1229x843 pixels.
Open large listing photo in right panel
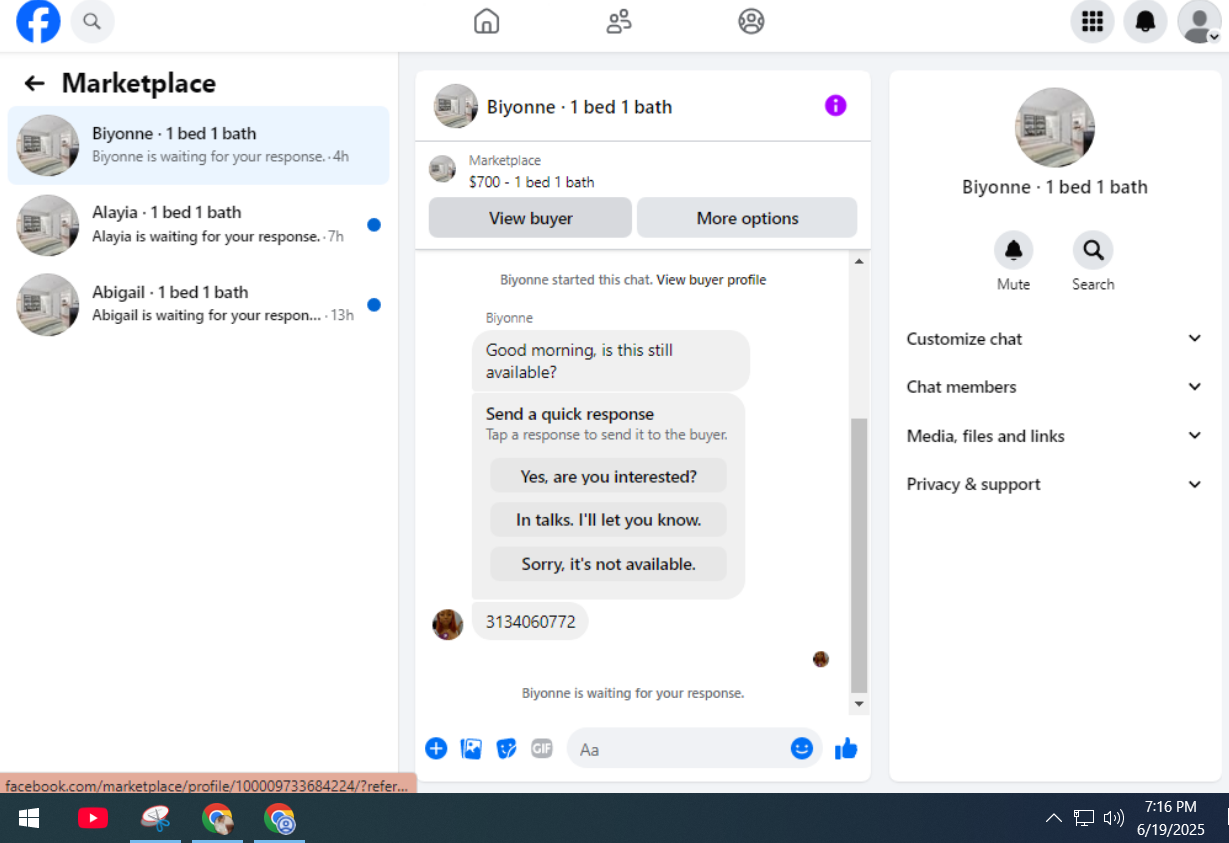1055,128
